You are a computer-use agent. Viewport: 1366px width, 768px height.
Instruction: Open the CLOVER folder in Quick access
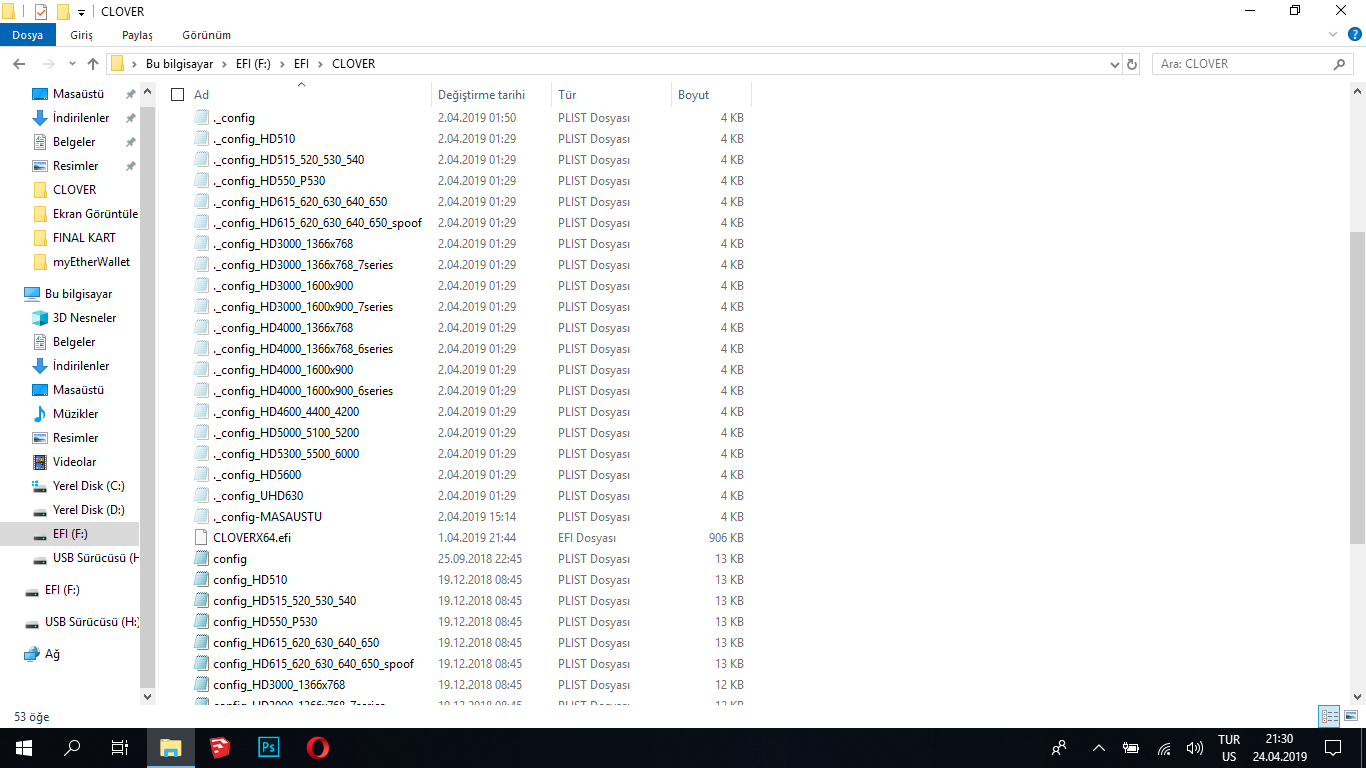(74, 190)
